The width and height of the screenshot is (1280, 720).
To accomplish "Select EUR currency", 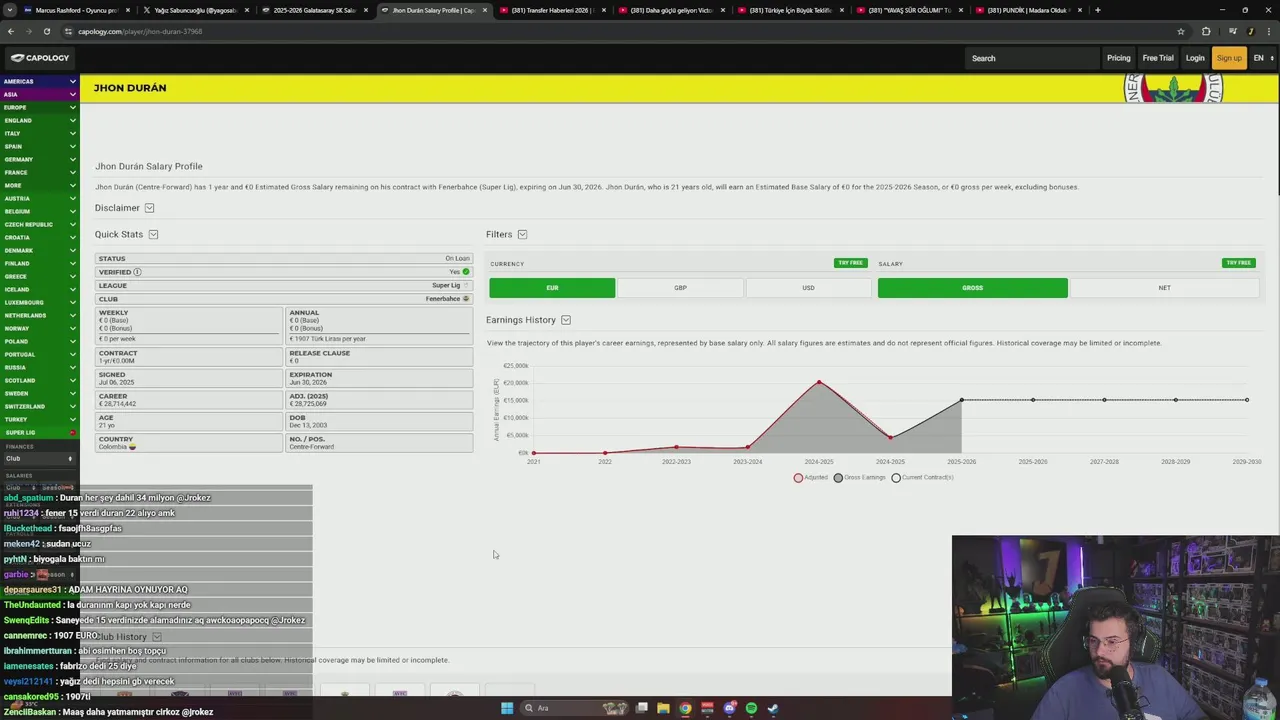I will [552, 288].
